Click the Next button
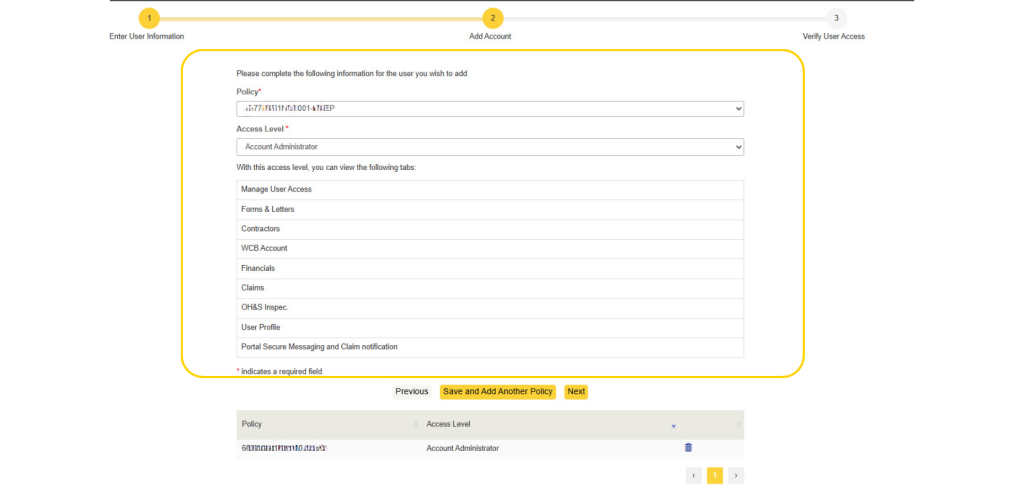This screenshot has width=1024, height=488. pyautogui.click(x=576, y=392)
